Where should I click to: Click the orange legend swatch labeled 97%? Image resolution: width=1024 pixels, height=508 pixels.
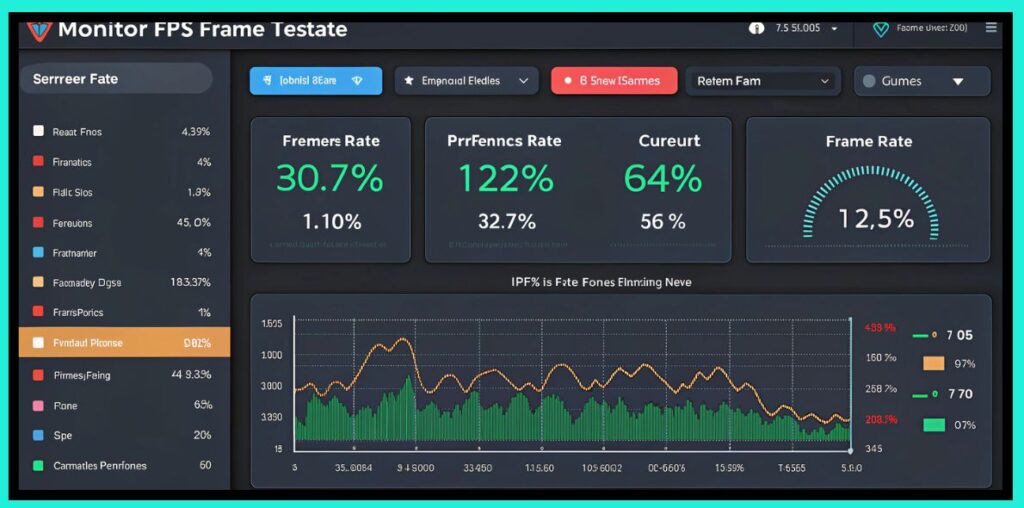934,363
